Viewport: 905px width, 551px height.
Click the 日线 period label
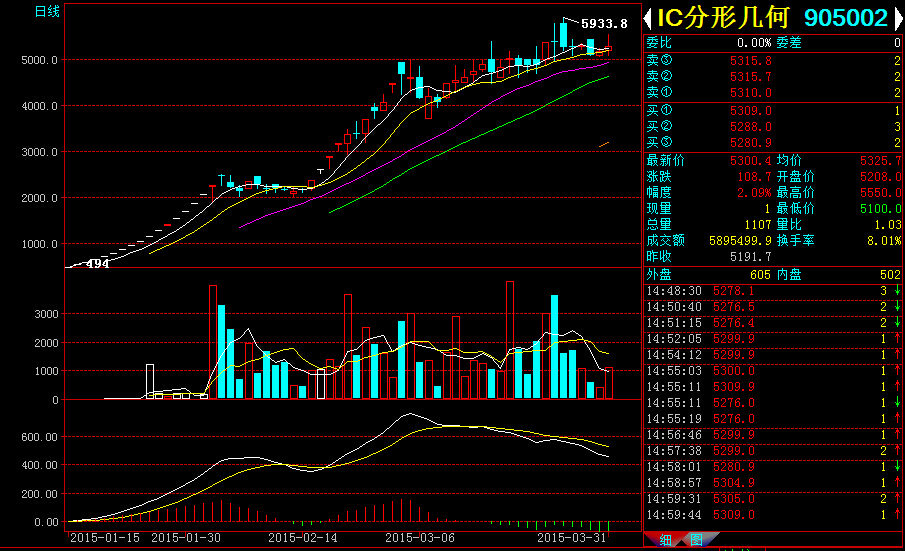click(47, 12)
